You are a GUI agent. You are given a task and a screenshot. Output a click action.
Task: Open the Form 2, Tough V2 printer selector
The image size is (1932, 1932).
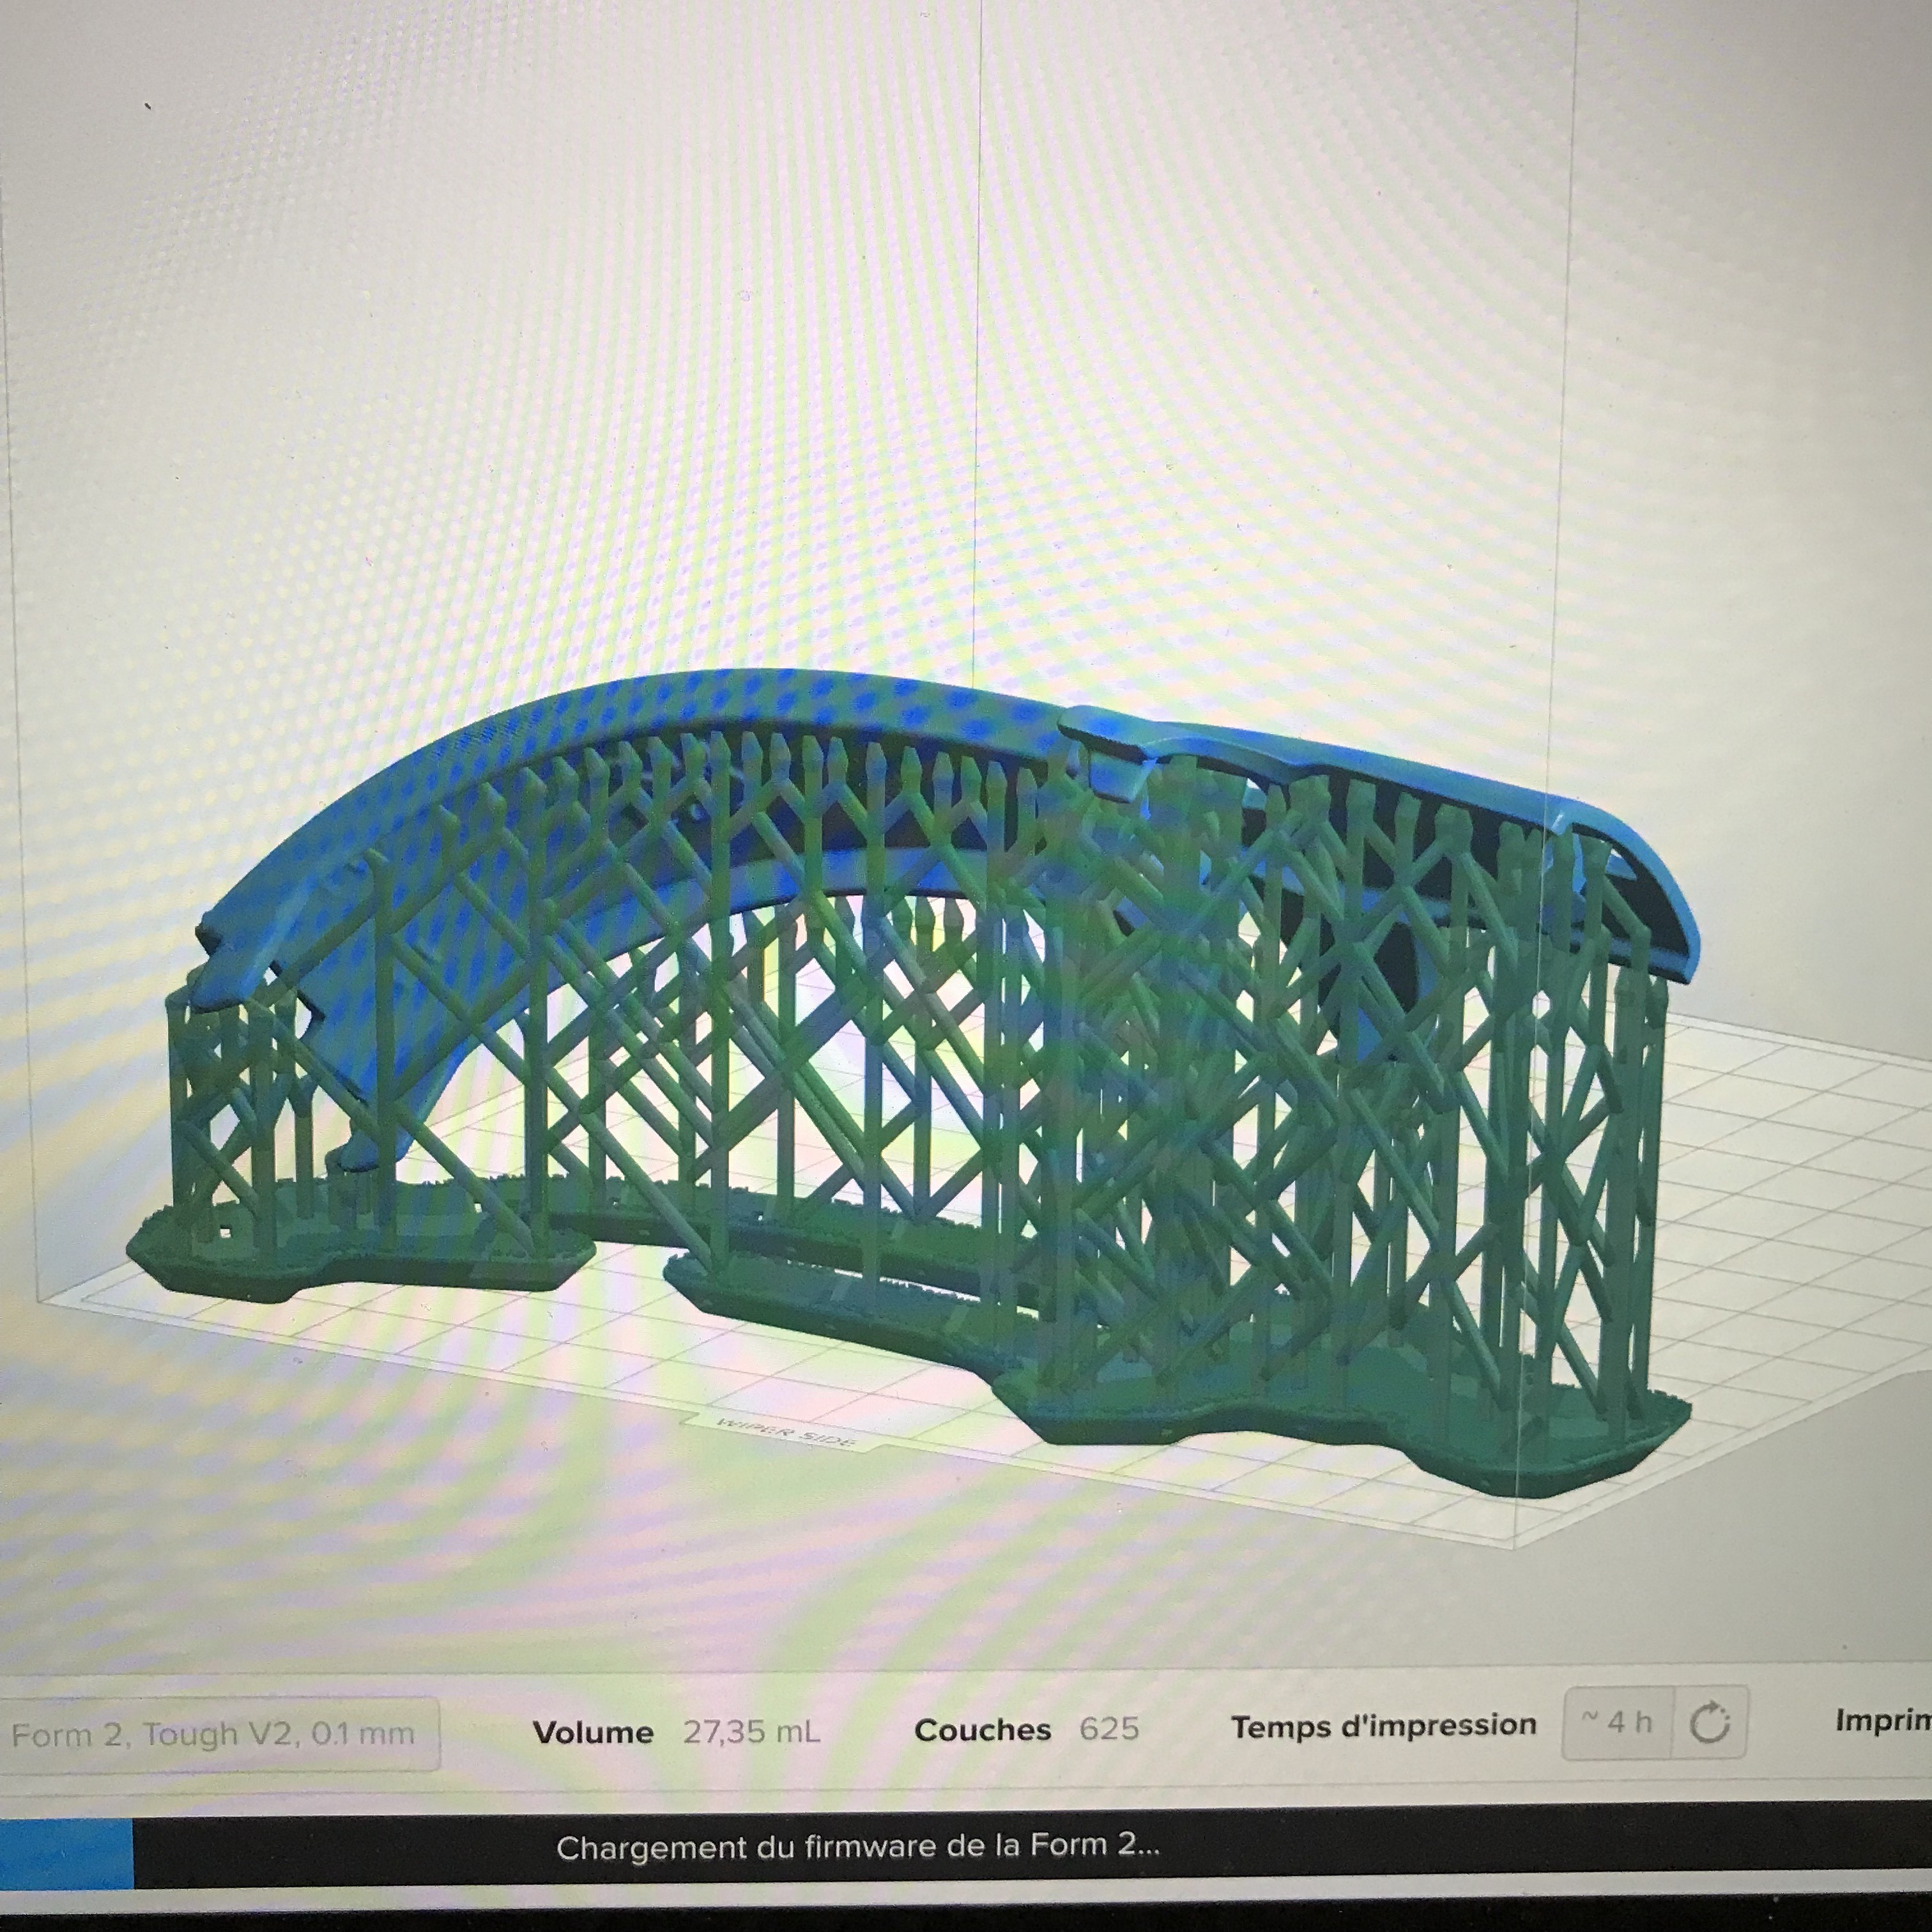point(213,1733)
